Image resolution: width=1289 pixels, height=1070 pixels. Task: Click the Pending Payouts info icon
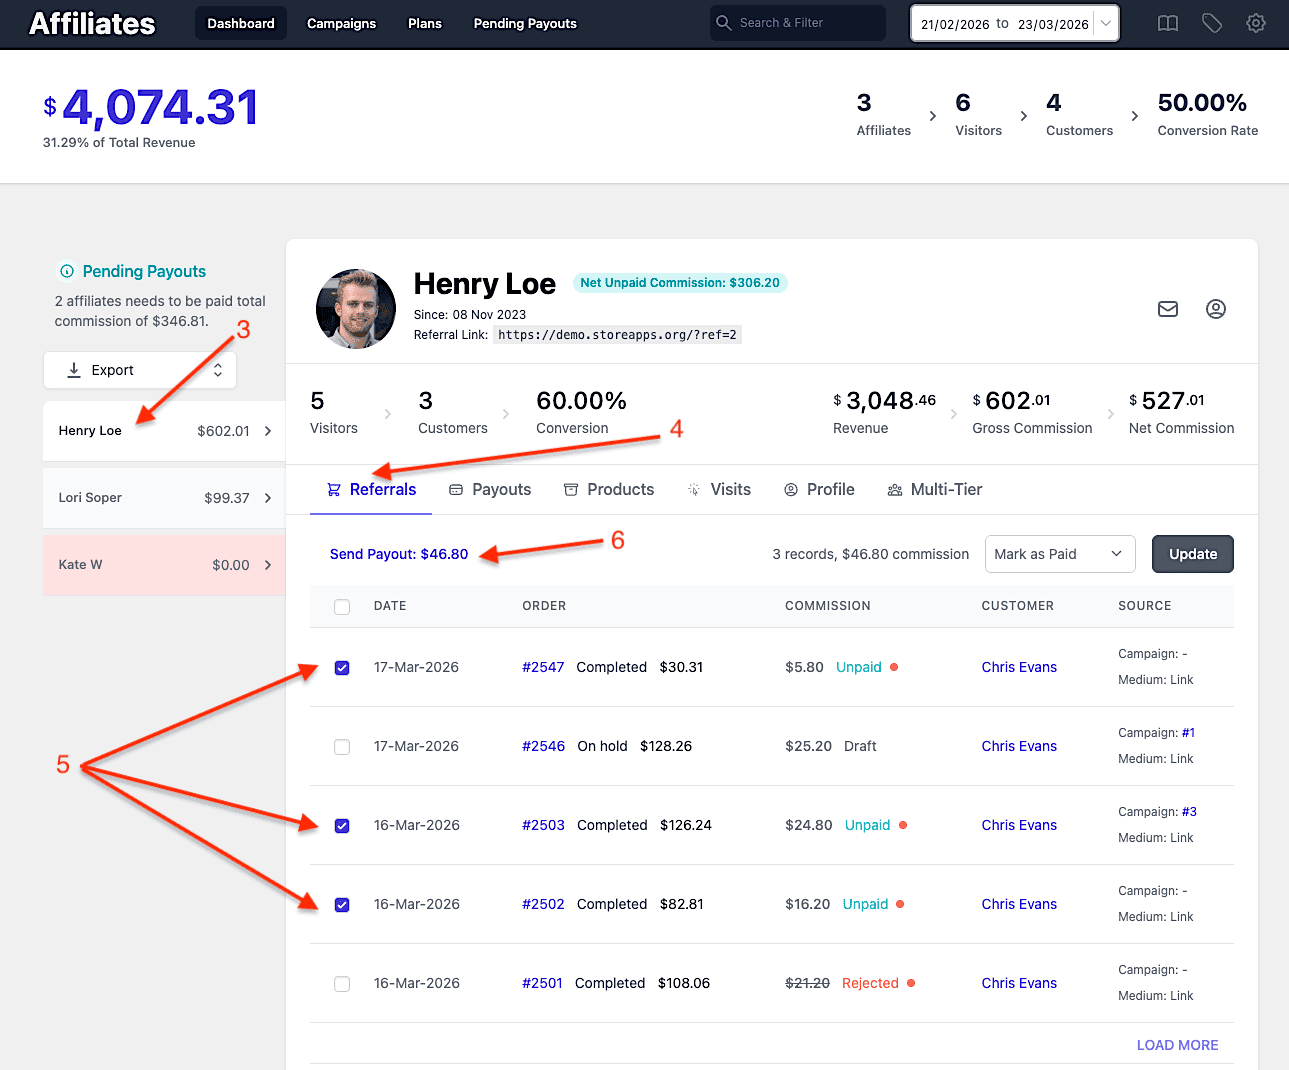click(67, 271)
